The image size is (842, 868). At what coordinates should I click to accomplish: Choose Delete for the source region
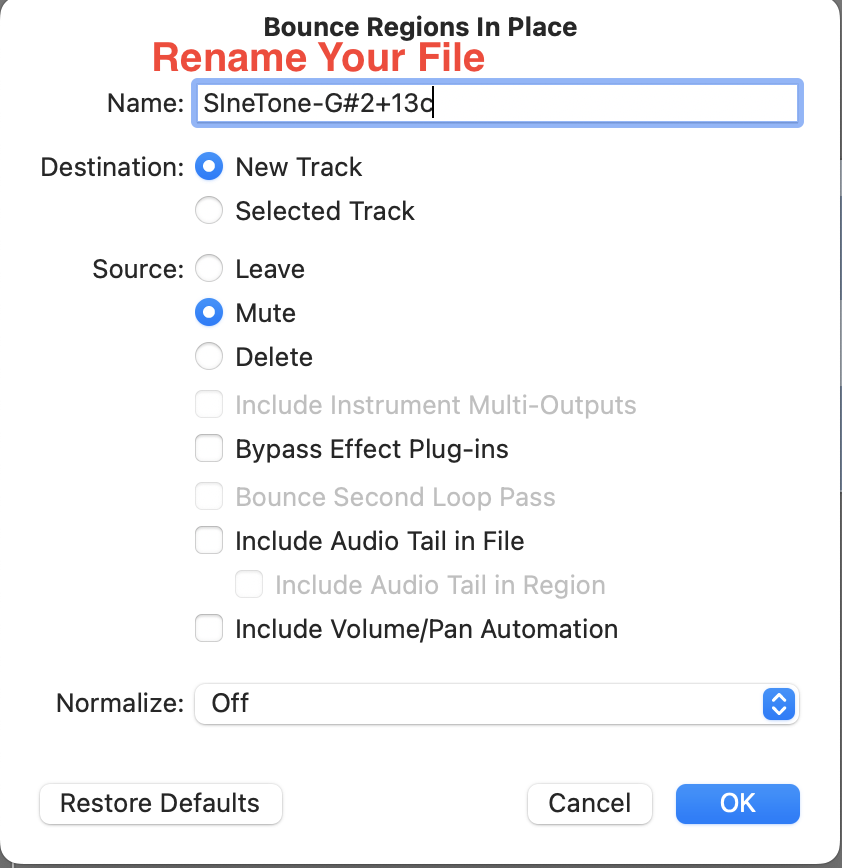pos(209,357)
